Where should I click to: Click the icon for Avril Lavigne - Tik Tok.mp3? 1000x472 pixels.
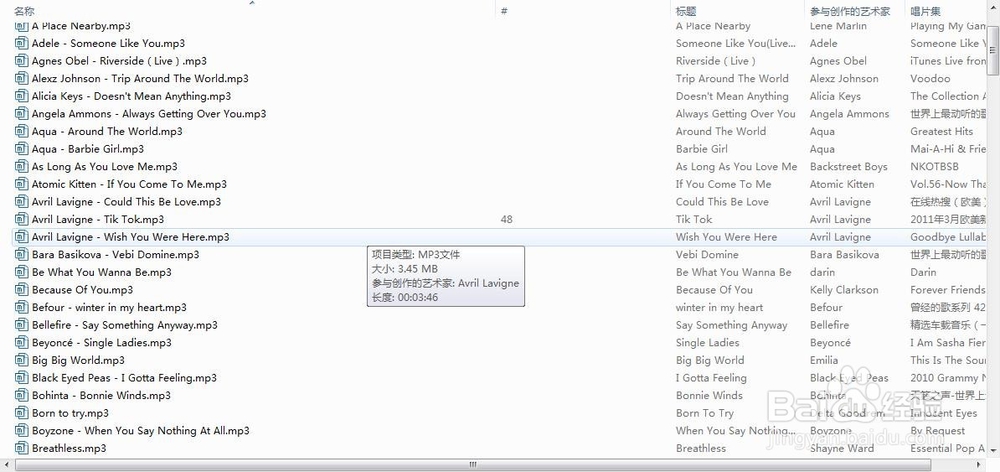coord(22,219)
